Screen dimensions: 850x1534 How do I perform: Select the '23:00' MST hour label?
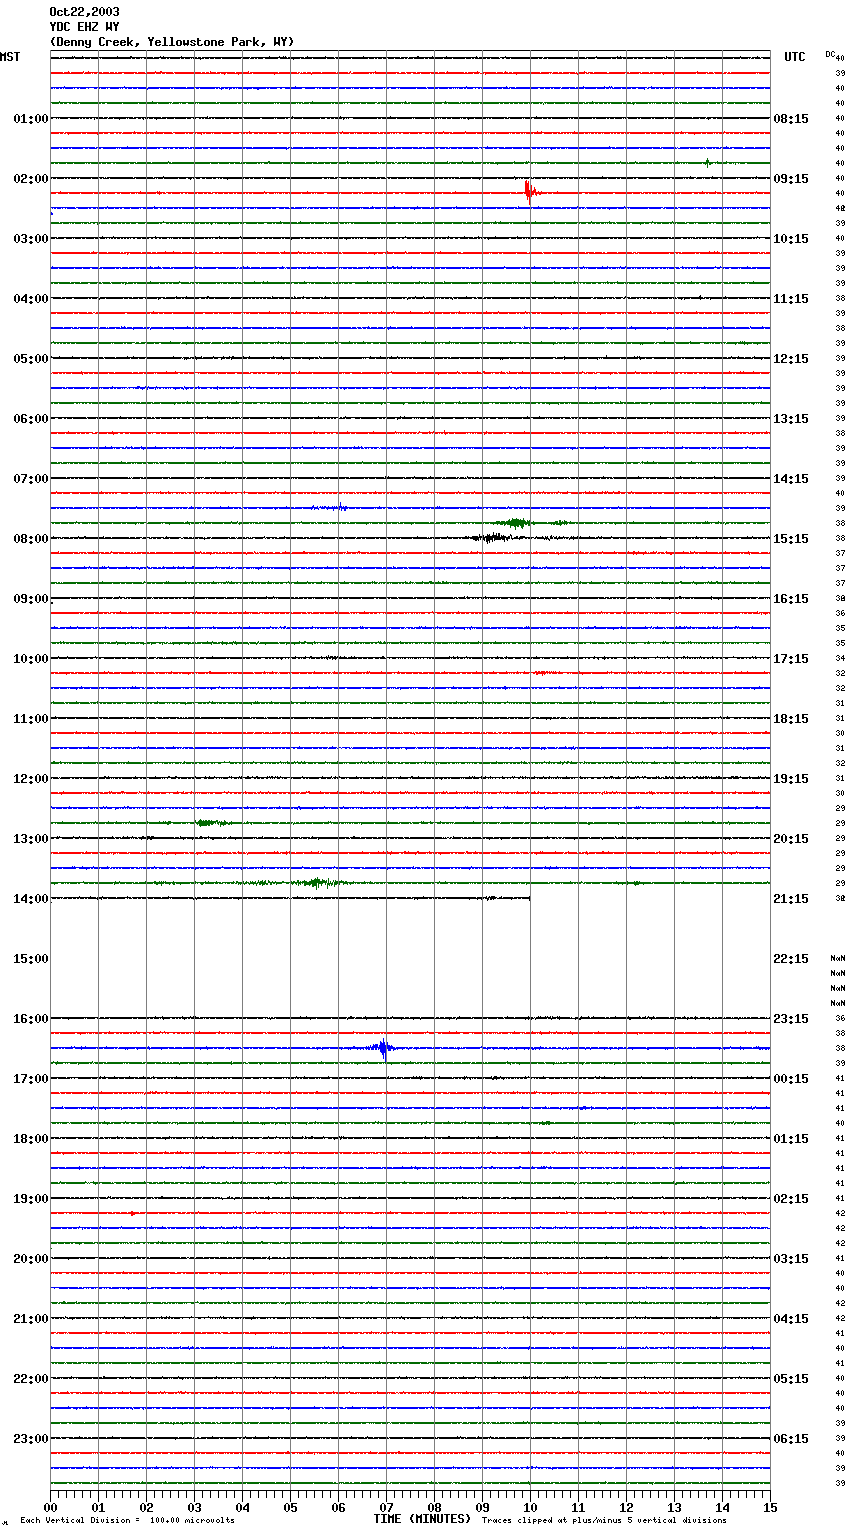[31, 1438]
